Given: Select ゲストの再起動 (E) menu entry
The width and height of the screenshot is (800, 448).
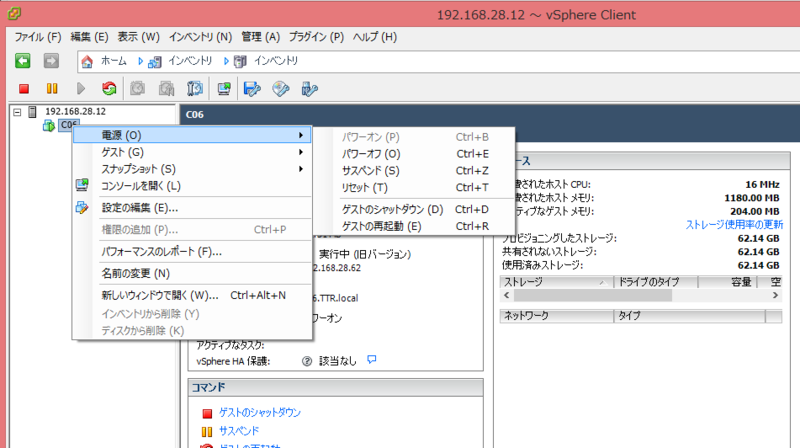Looking at the screenshot, I should click(x=414, y=226).
